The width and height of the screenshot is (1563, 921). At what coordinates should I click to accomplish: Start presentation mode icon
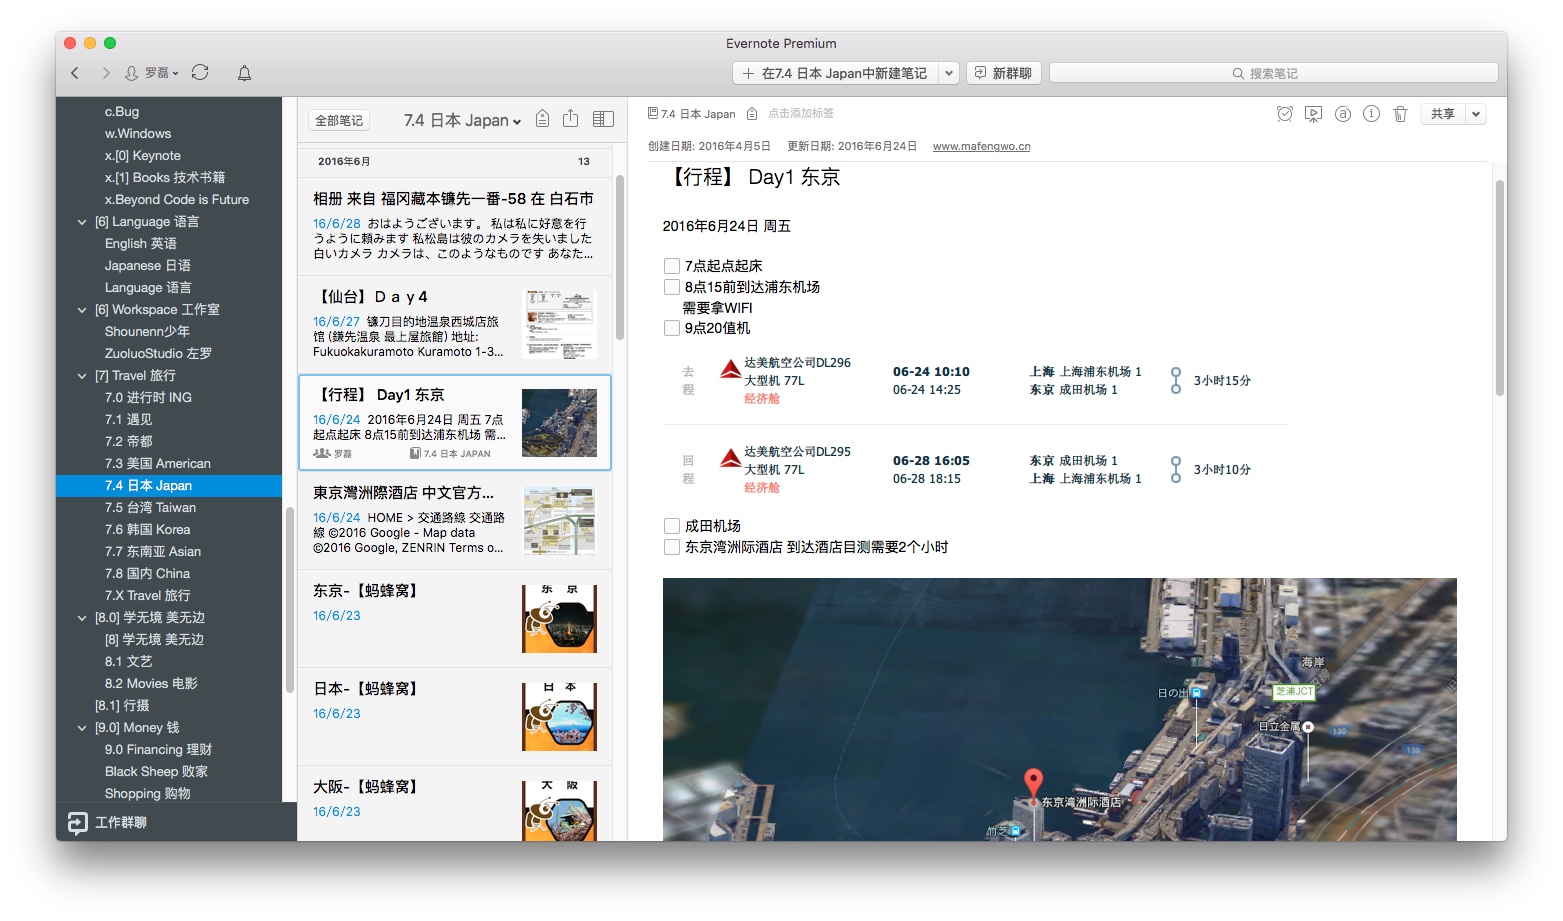[x=1314, y=114]
